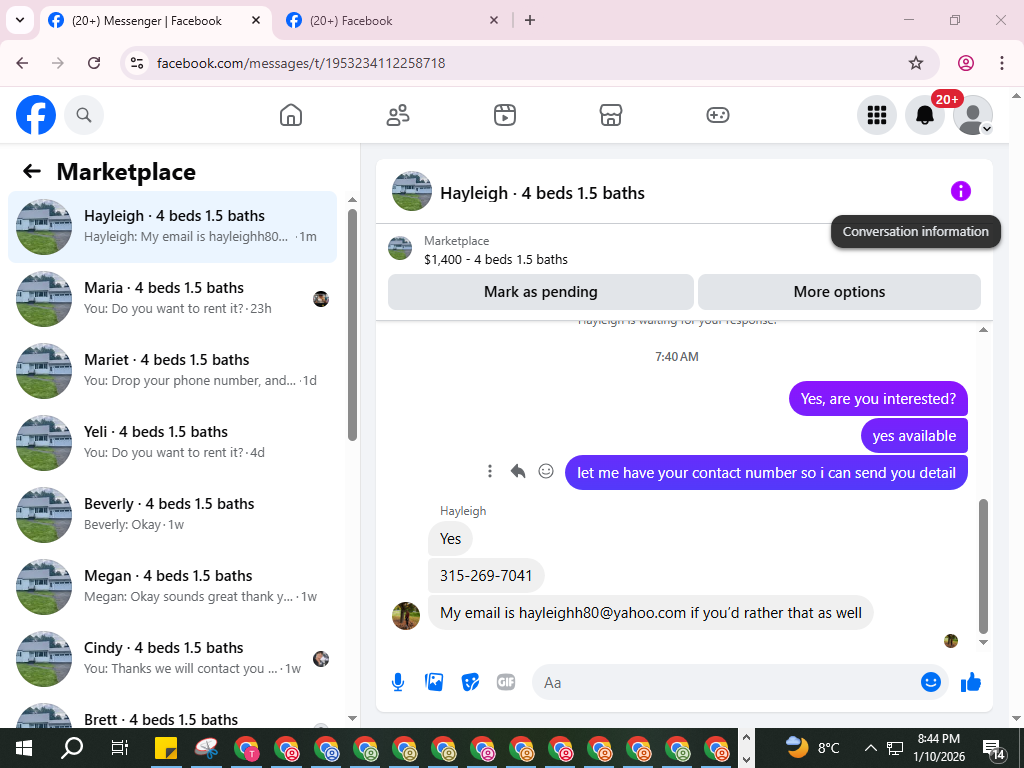
Task: Attach a file with the photo icon
Action: pos(434,682)
